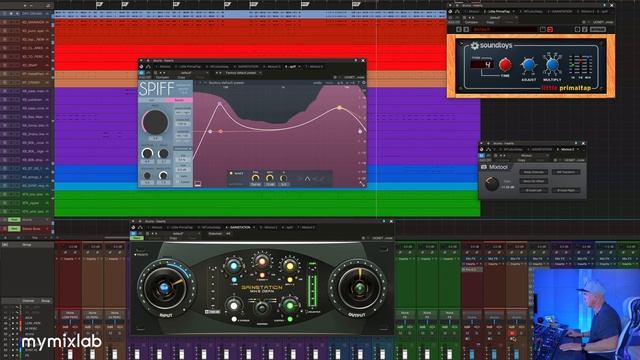Click Block DC Offset button in Mixtool
Screen dimensions: 640x360
[x=533, y=181]
